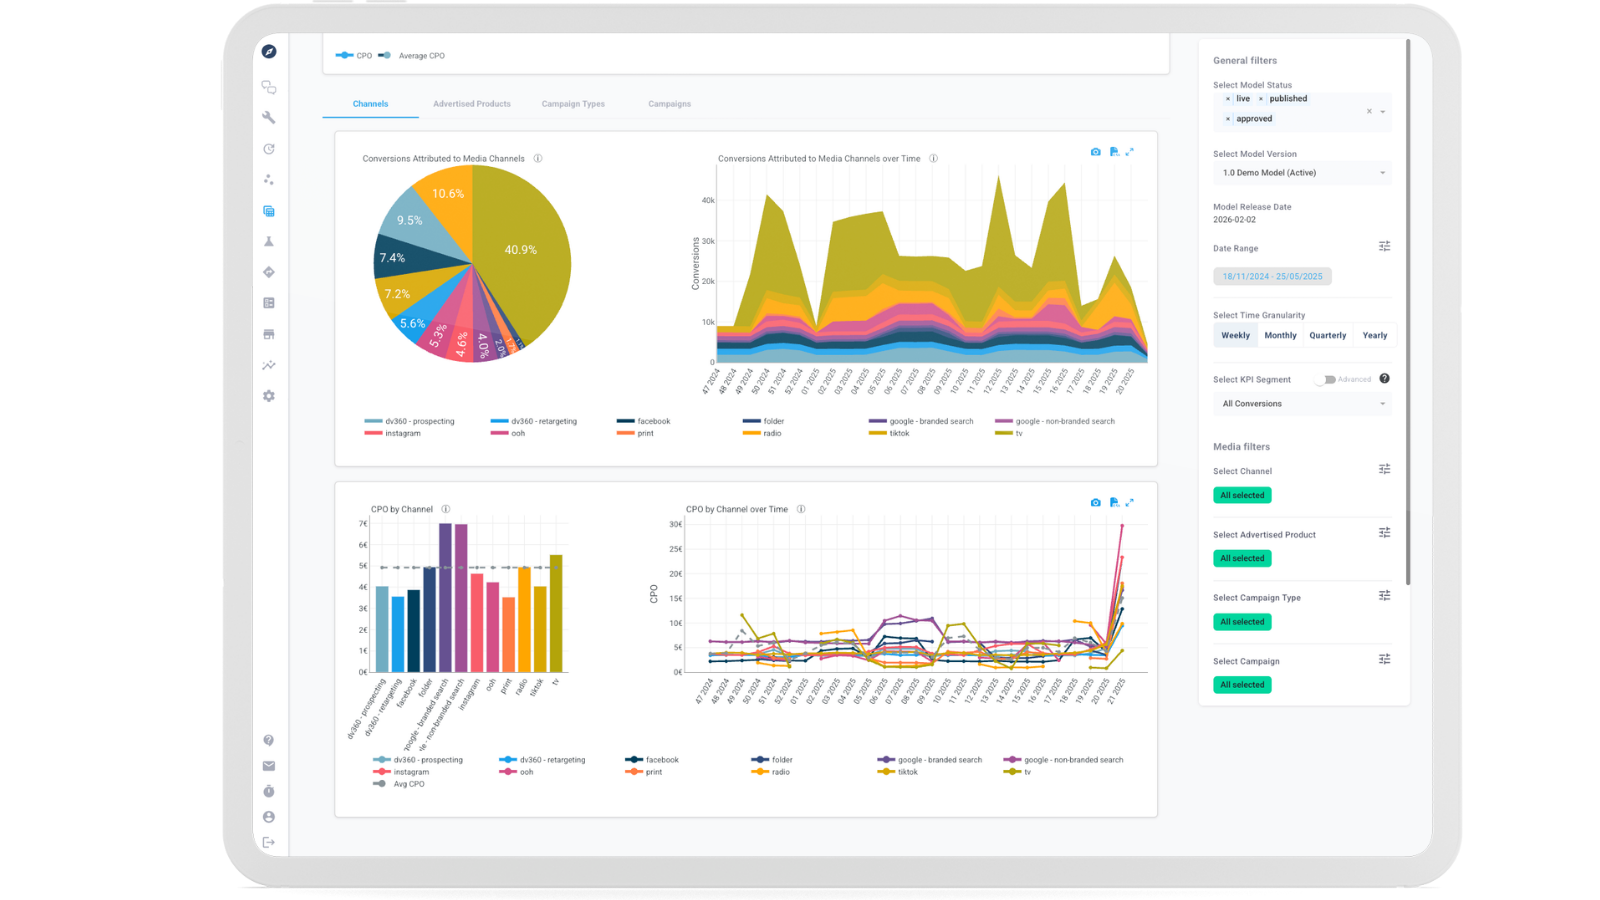1600x900 pixels.
Task: Open the wrench tools sidebar icon
Action: point(269,117)
